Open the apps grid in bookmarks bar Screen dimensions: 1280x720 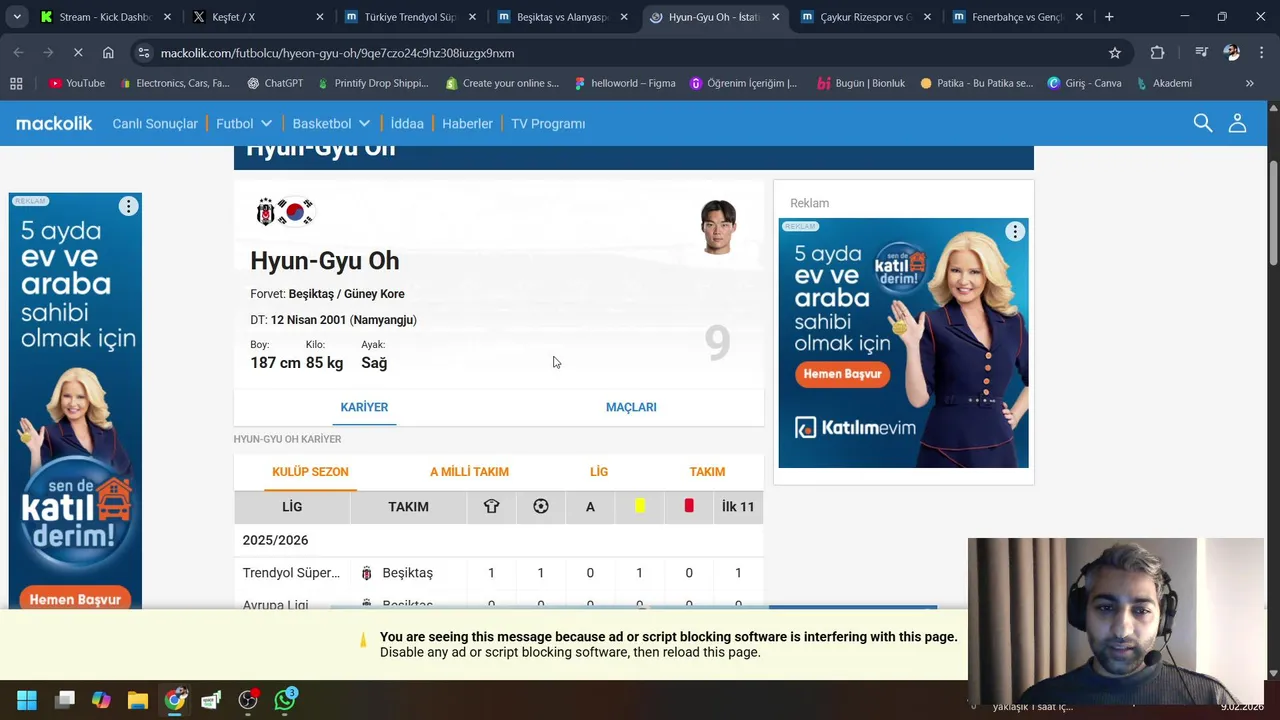click(16, 83)
